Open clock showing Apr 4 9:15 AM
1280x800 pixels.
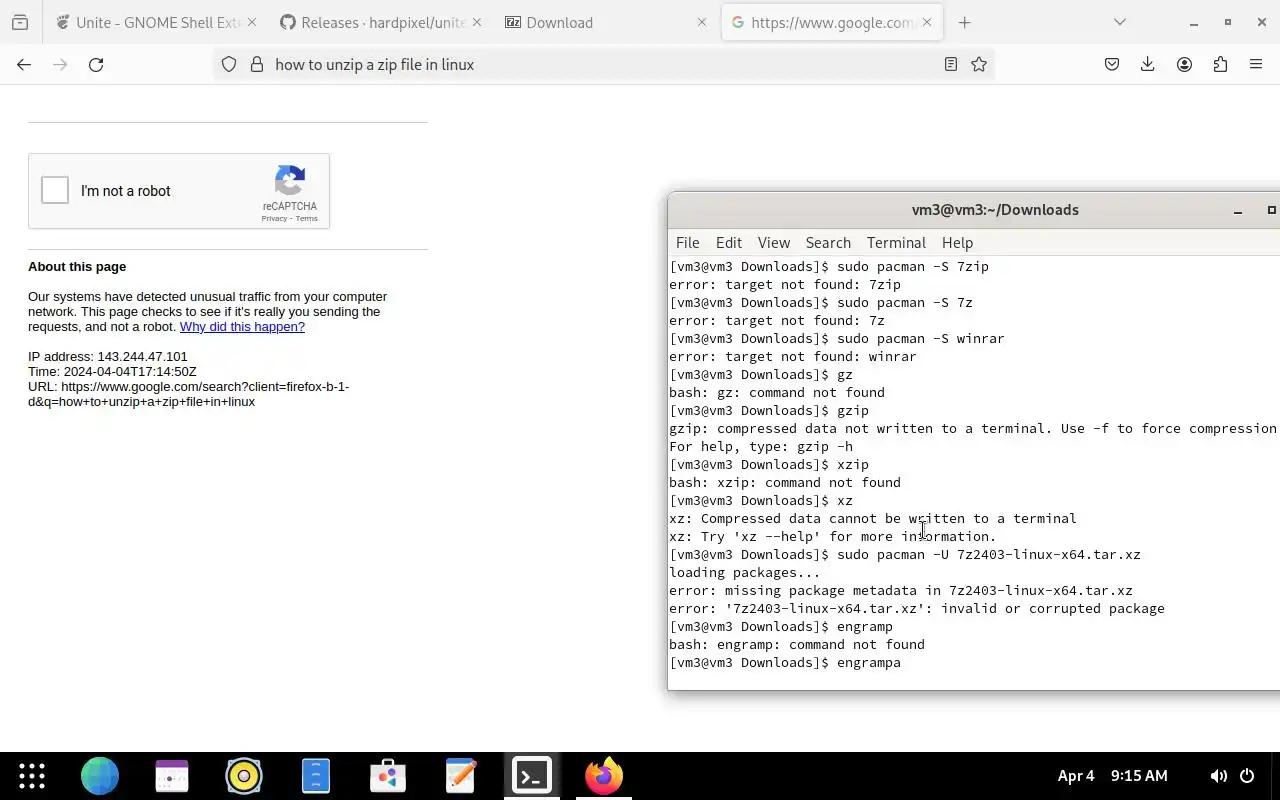1112,776
